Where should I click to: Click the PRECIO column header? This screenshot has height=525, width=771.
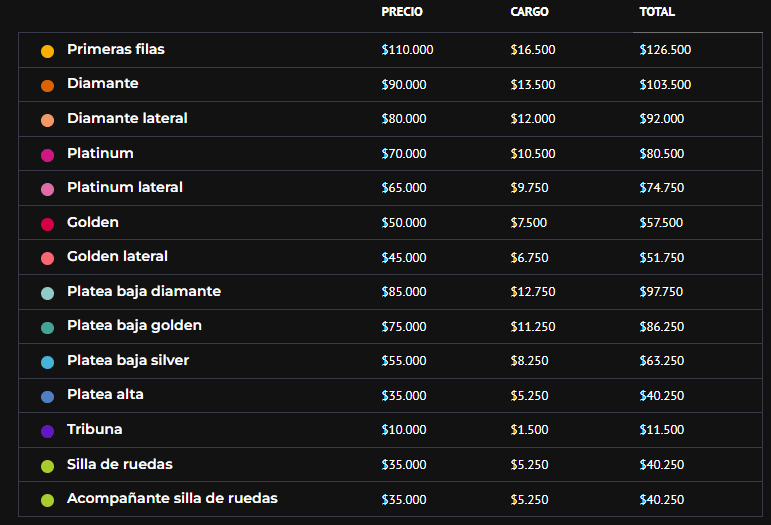coord(402,12)
